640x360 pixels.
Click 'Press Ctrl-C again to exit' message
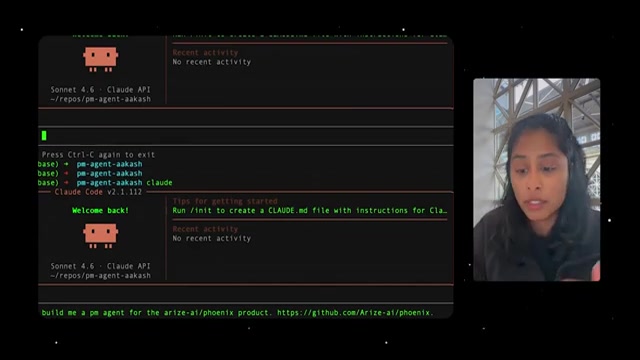[x=98, y=155]
